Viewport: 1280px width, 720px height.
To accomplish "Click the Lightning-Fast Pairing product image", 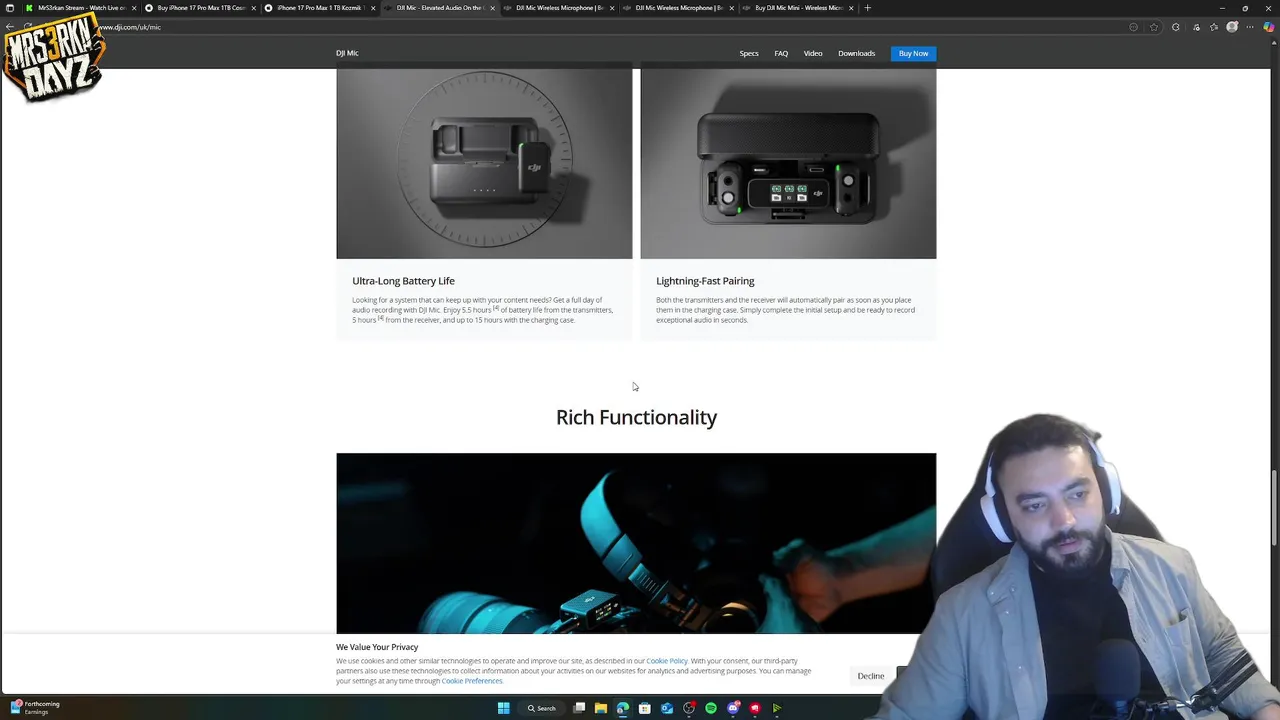I will [788, 163].
